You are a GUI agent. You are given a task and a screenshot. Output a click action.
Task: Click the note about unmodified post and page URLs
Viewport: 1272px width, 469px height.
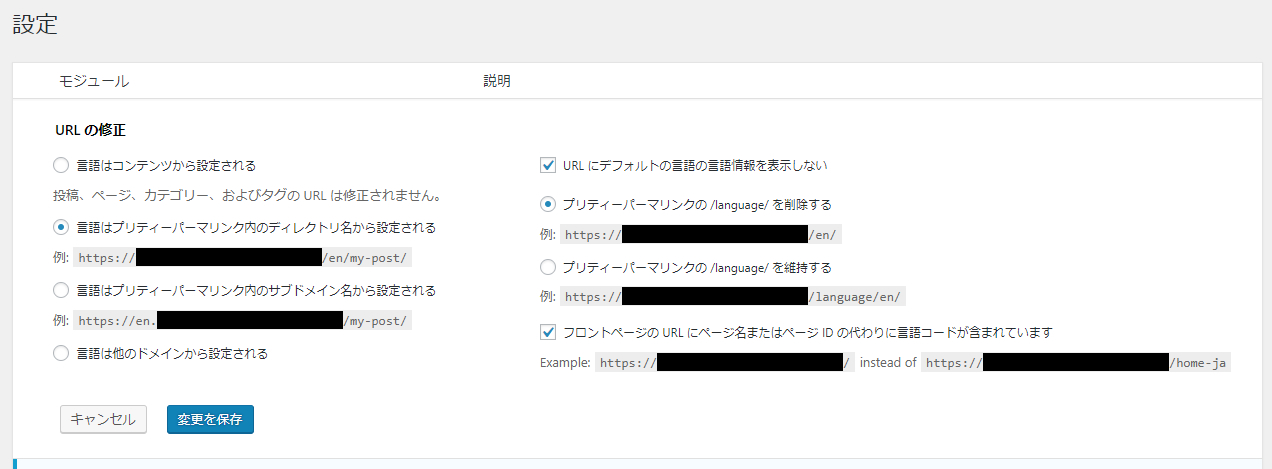click(x=247, y=195)
